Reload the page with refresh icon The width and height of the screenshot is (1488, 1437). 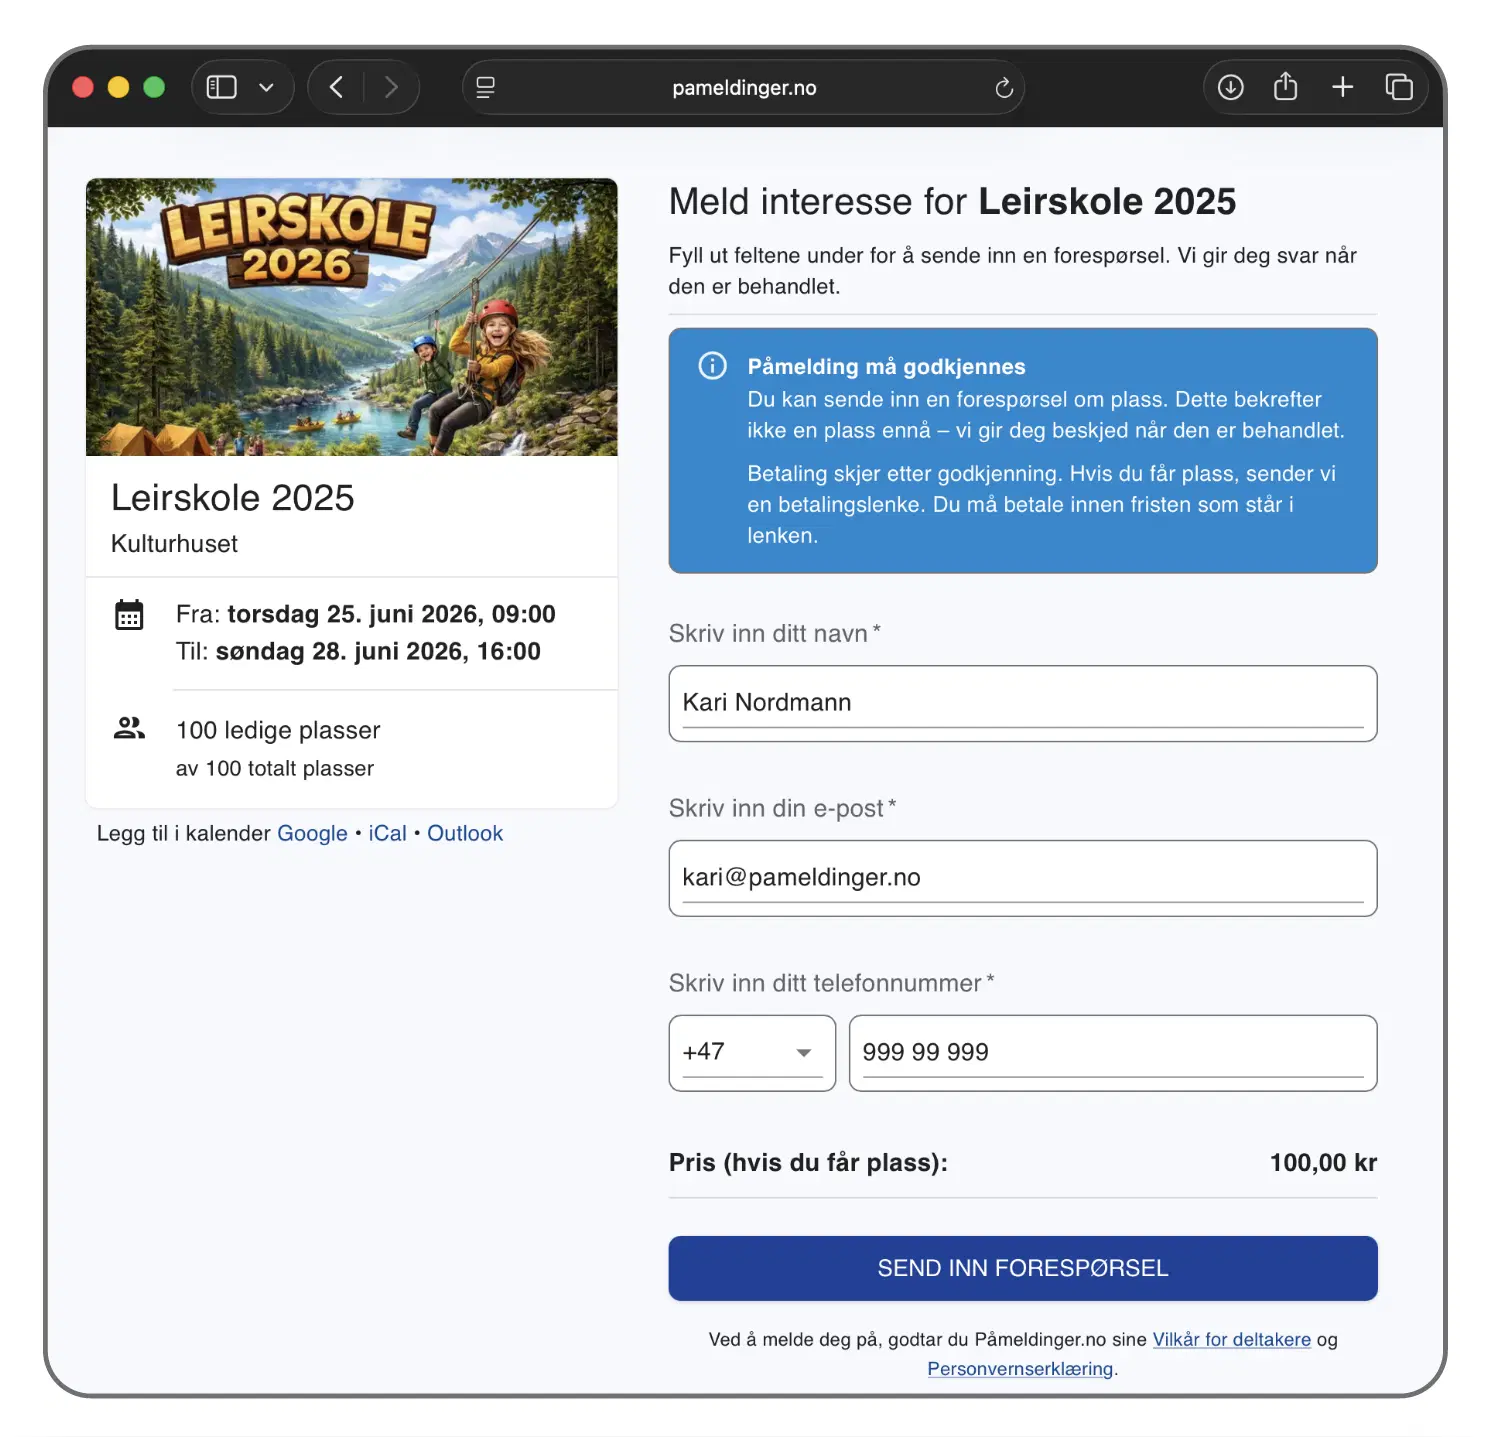(1004, 88)
